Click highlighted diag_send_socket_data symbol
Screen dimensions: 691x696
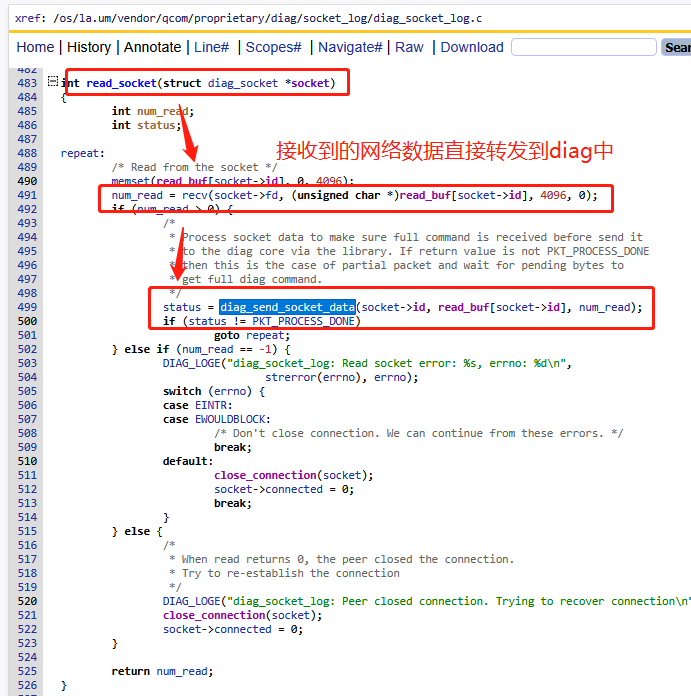tap(287, 307)
